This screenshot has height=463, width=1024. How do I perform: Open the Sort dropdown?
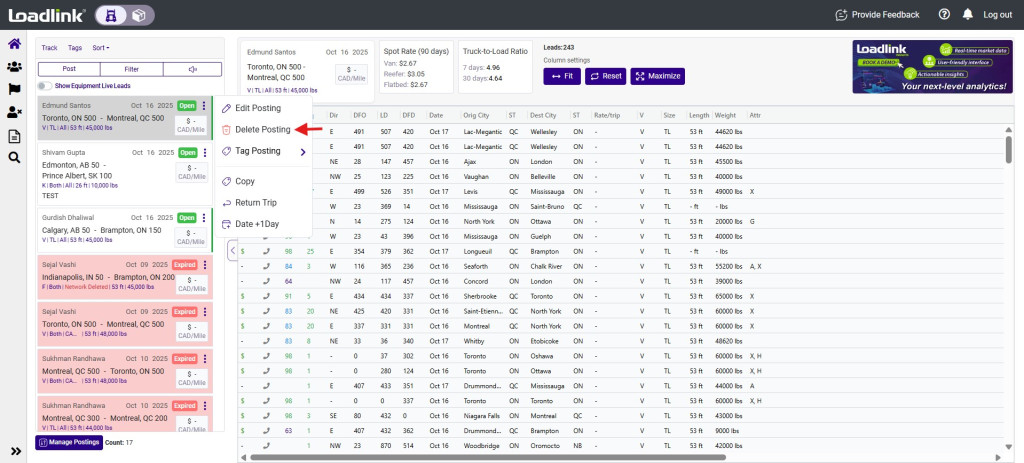(100, 47)
